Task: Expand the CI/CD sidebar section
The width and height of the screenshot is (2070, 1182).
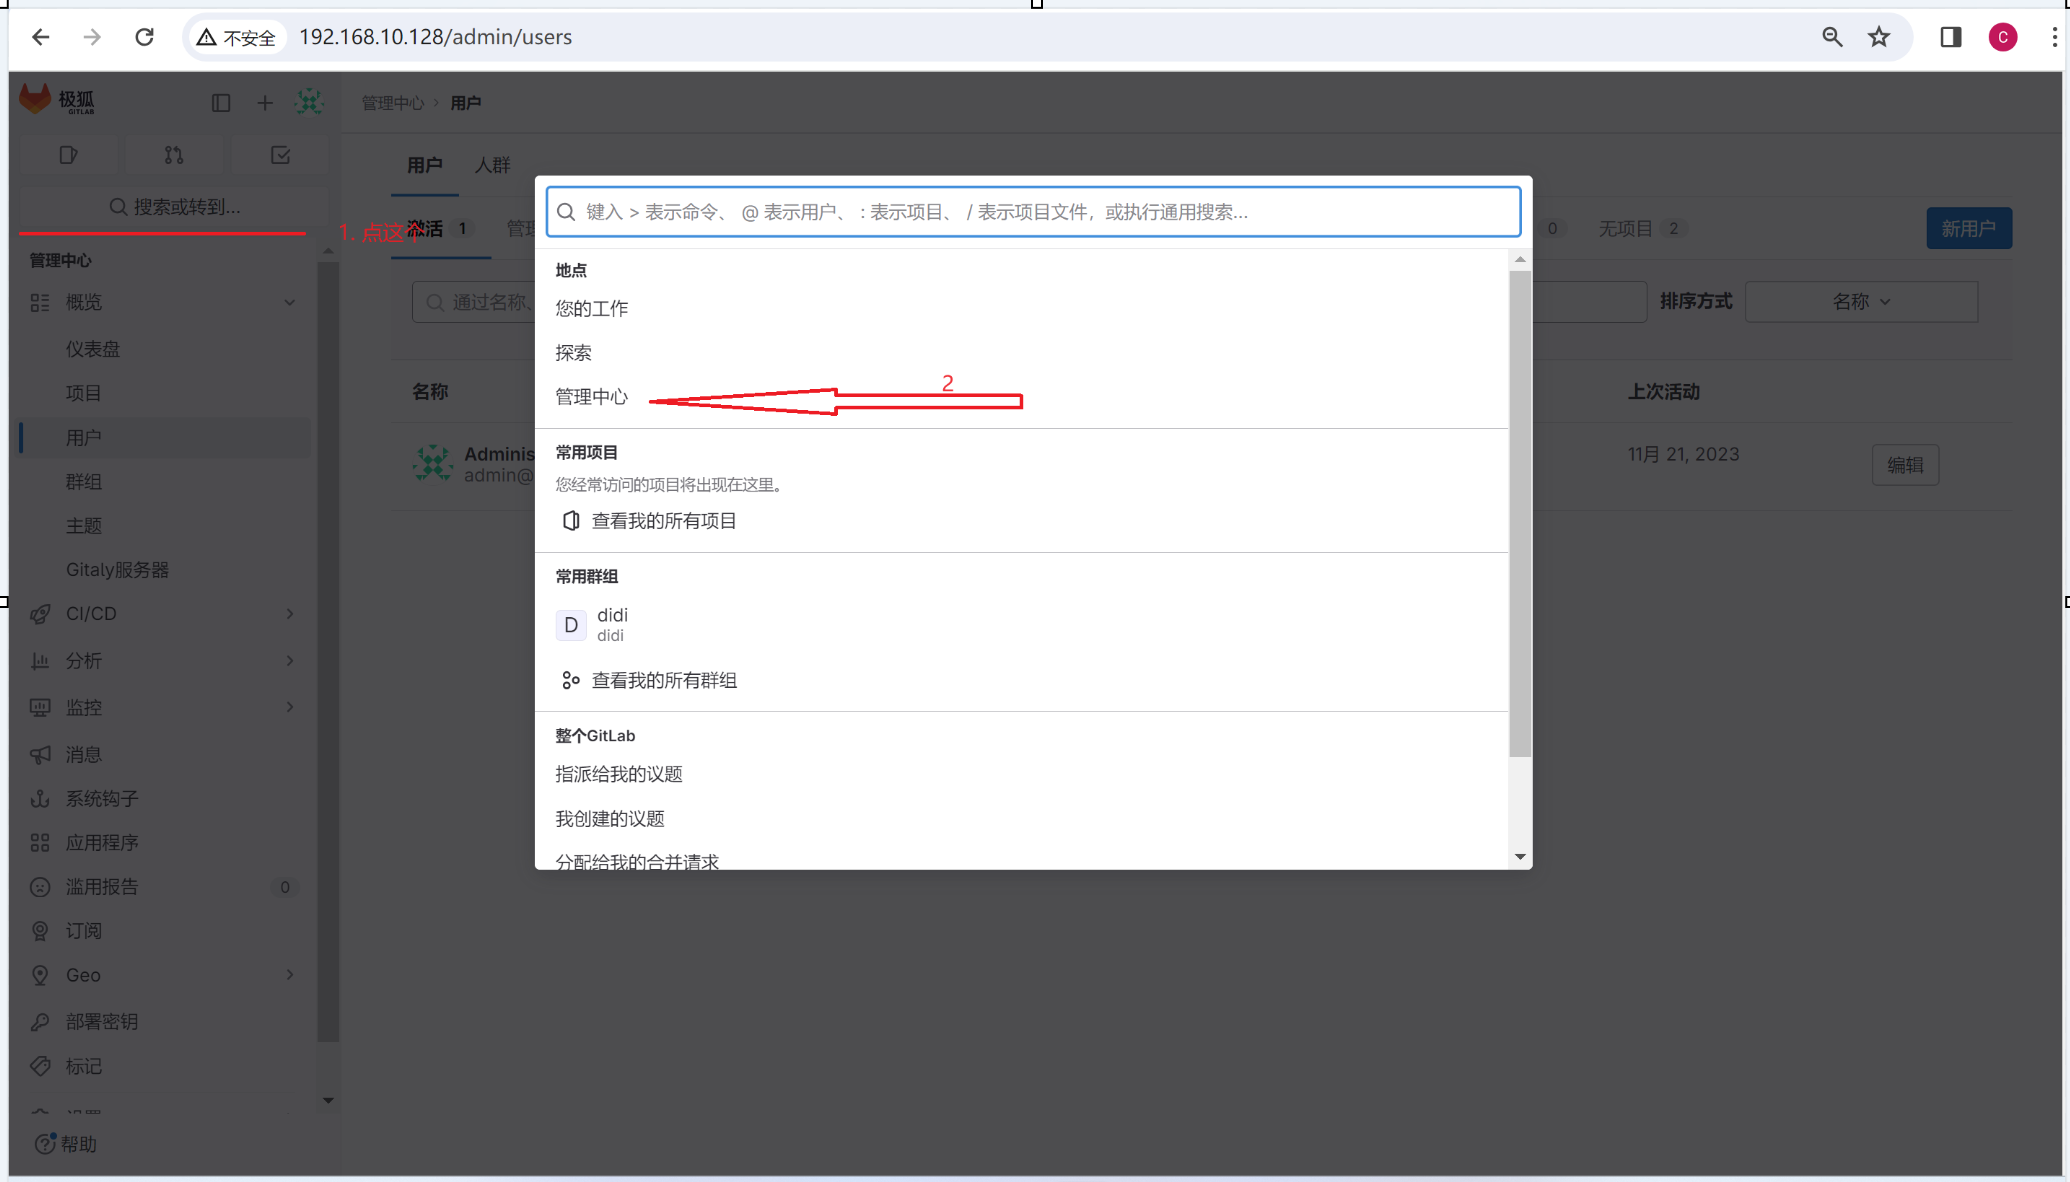Action: [x=166, y=614]
